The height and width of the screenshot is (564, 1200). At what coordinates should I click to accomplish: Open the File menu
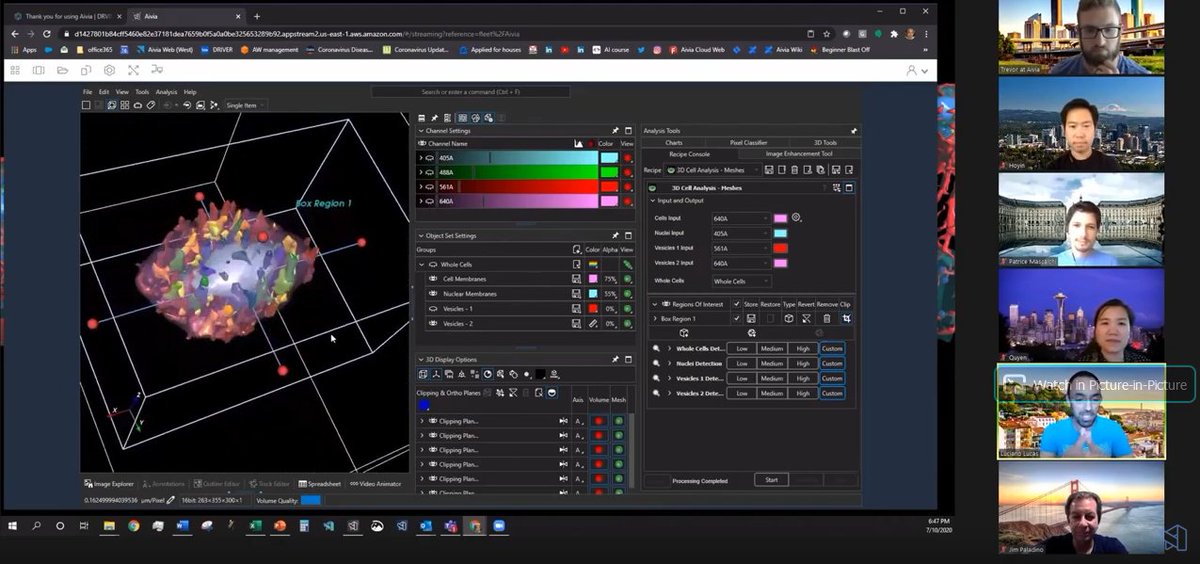coord(87,92)
